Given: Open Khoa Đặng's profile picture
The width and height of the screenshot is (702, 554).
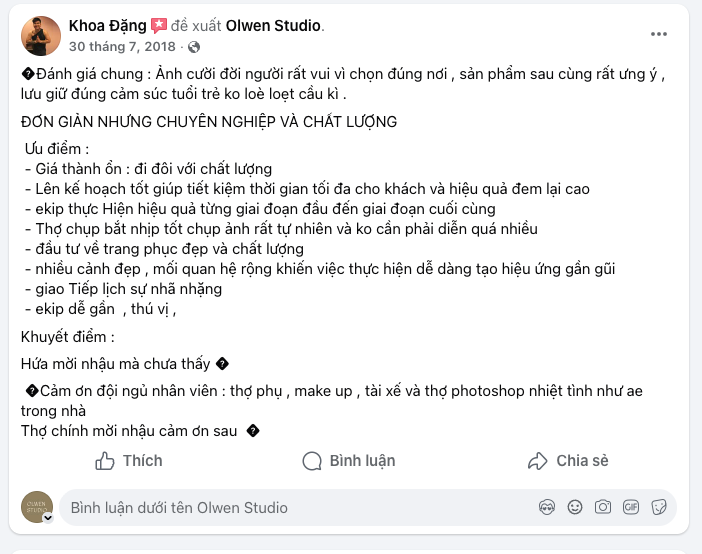Looking at the screenshot, I should tap(40, 35).
